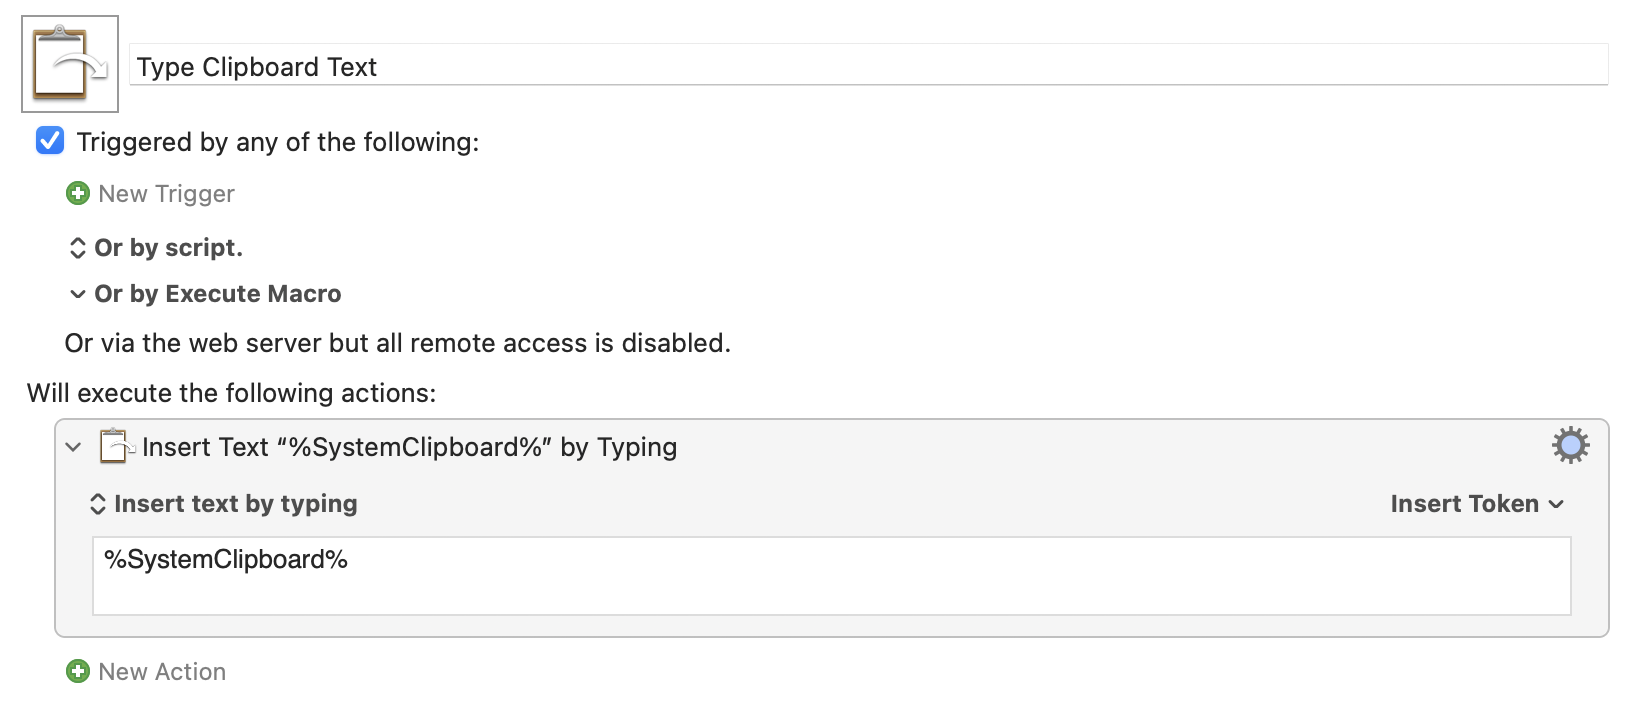
Task: Click the green plus New Action icon
Action: tap(78, 671)
